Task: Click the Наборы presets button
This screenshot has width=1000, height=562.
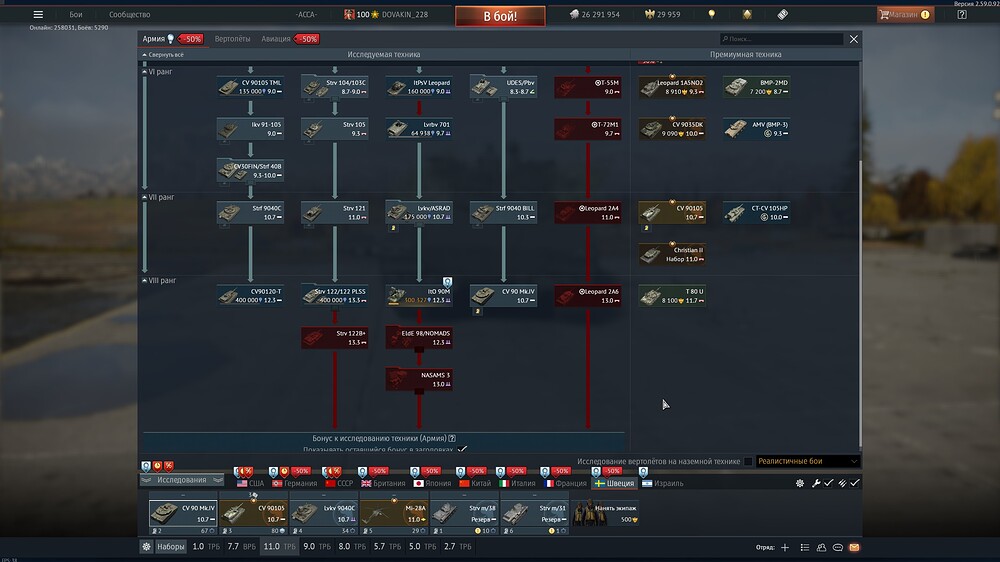Action: coord(170,547)
